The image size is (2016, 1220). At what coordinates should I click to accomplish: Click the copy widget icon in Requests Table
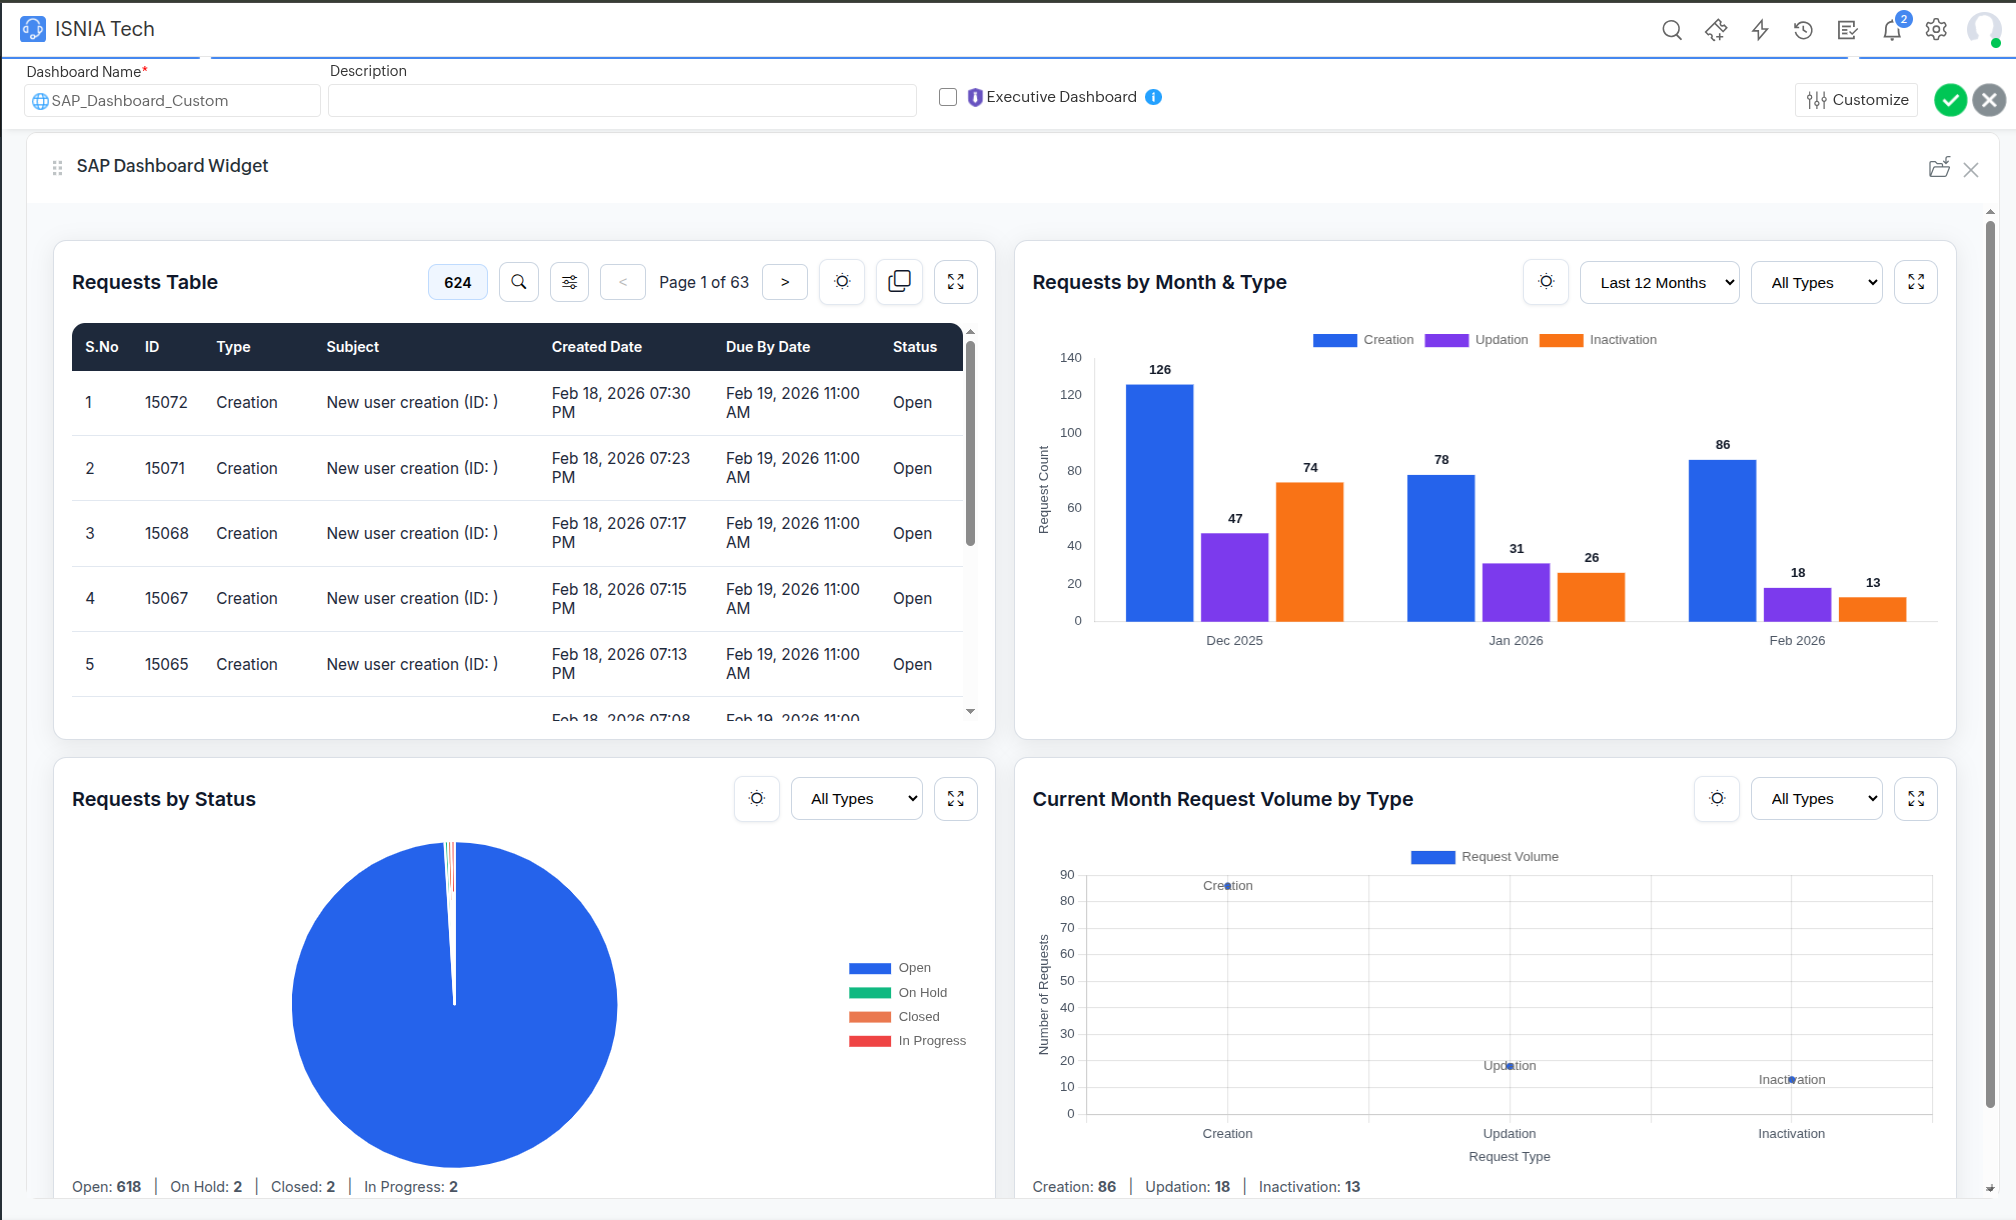point(898,281)
